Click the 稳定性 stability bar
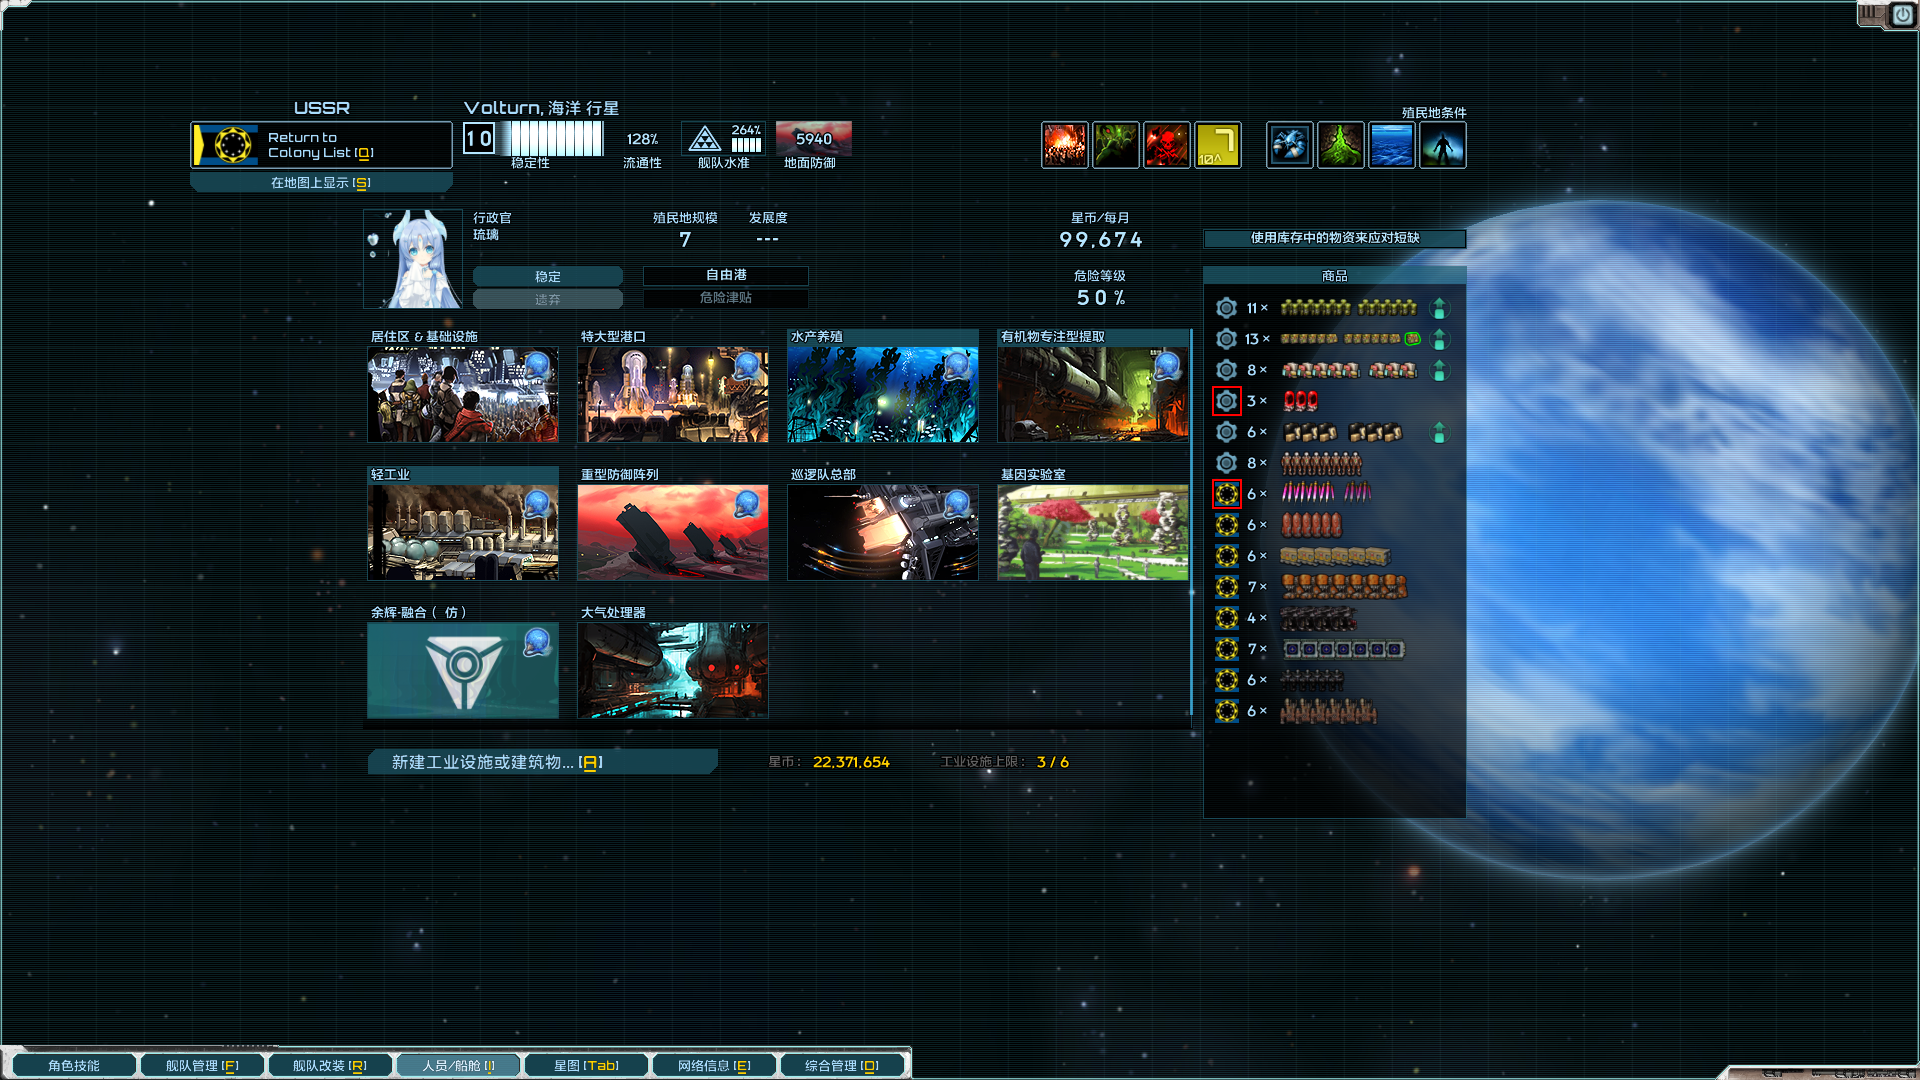1920x1080 pixels. (x=552, y=139)
